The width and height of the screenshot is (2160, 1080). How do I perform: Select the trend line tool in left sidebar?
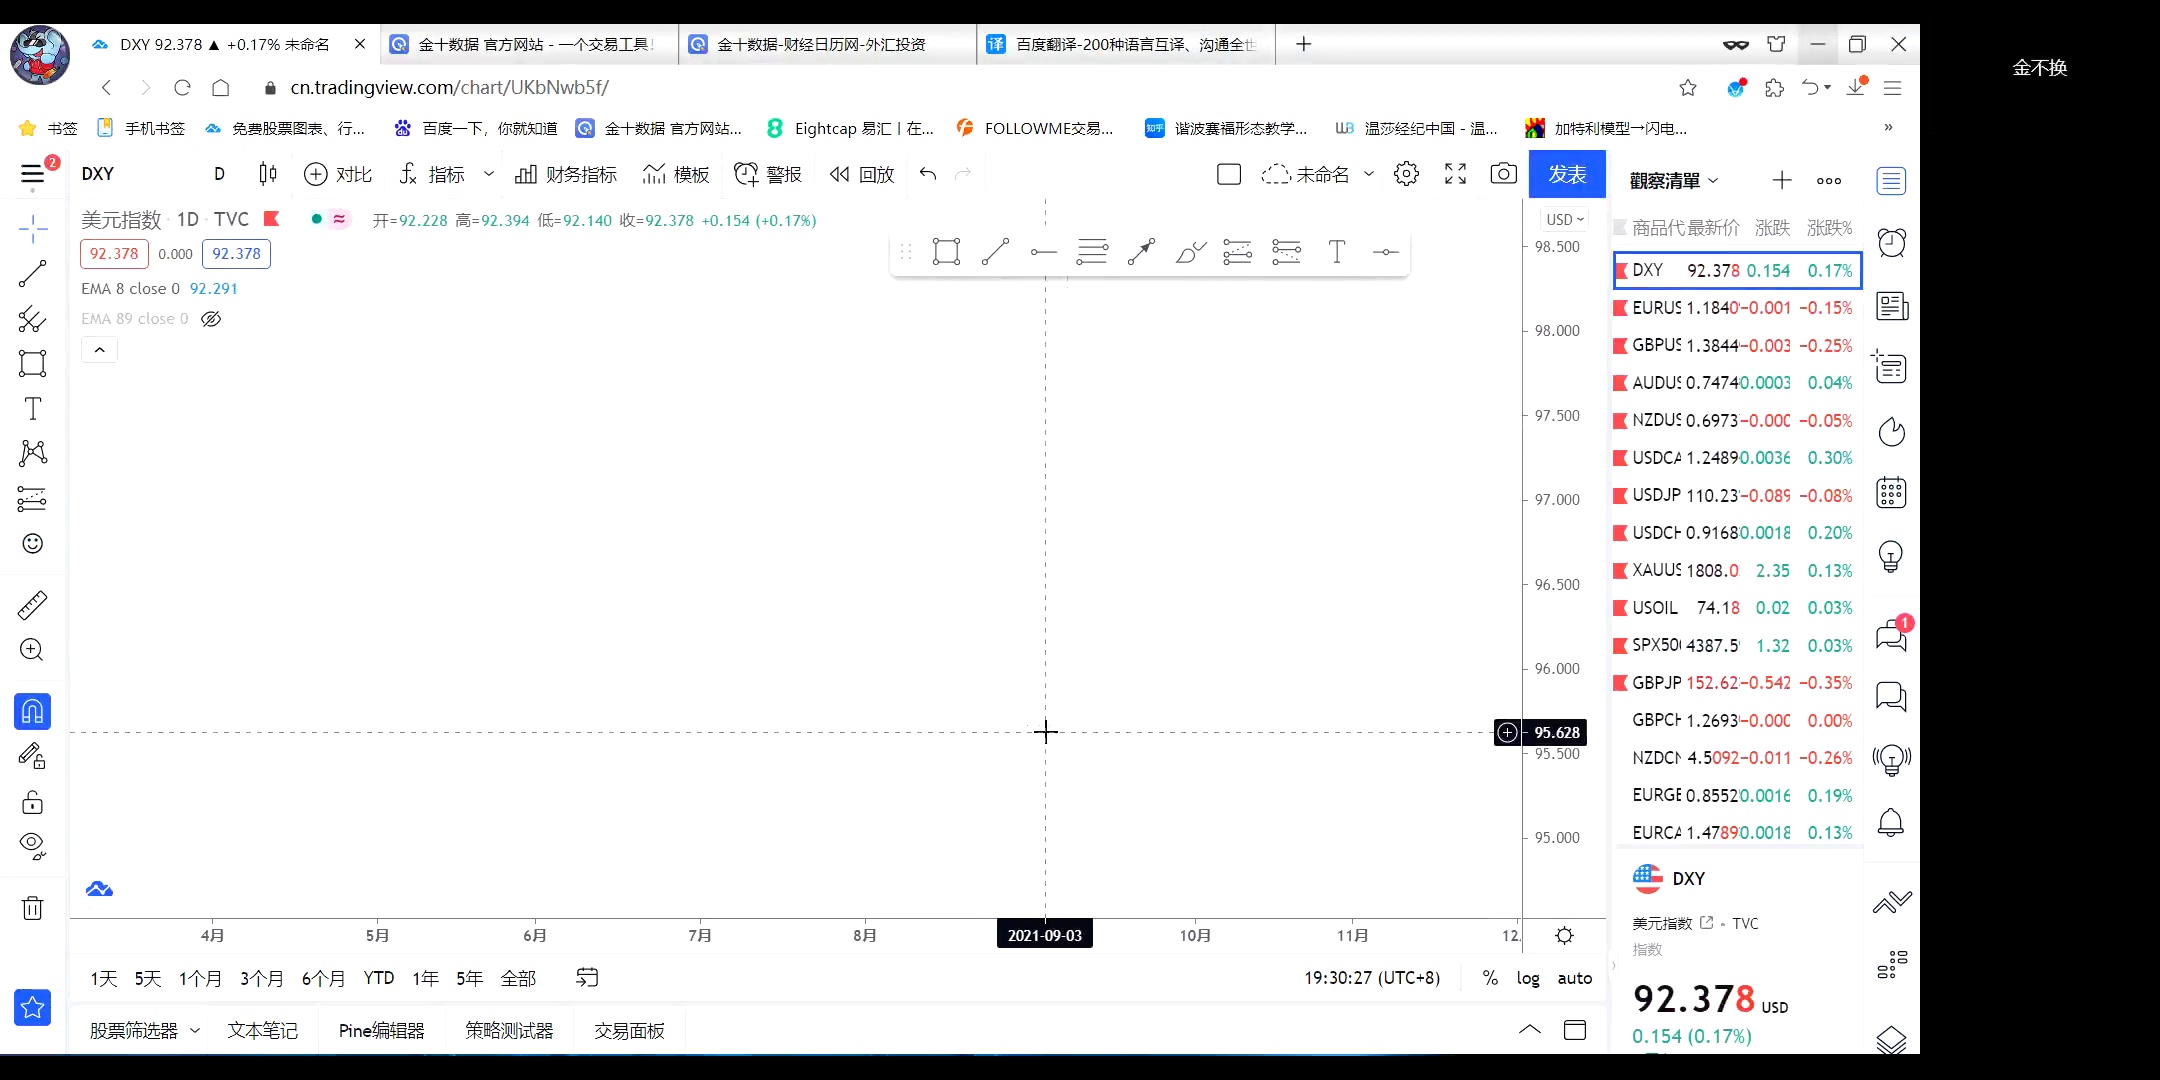(32, 273)
